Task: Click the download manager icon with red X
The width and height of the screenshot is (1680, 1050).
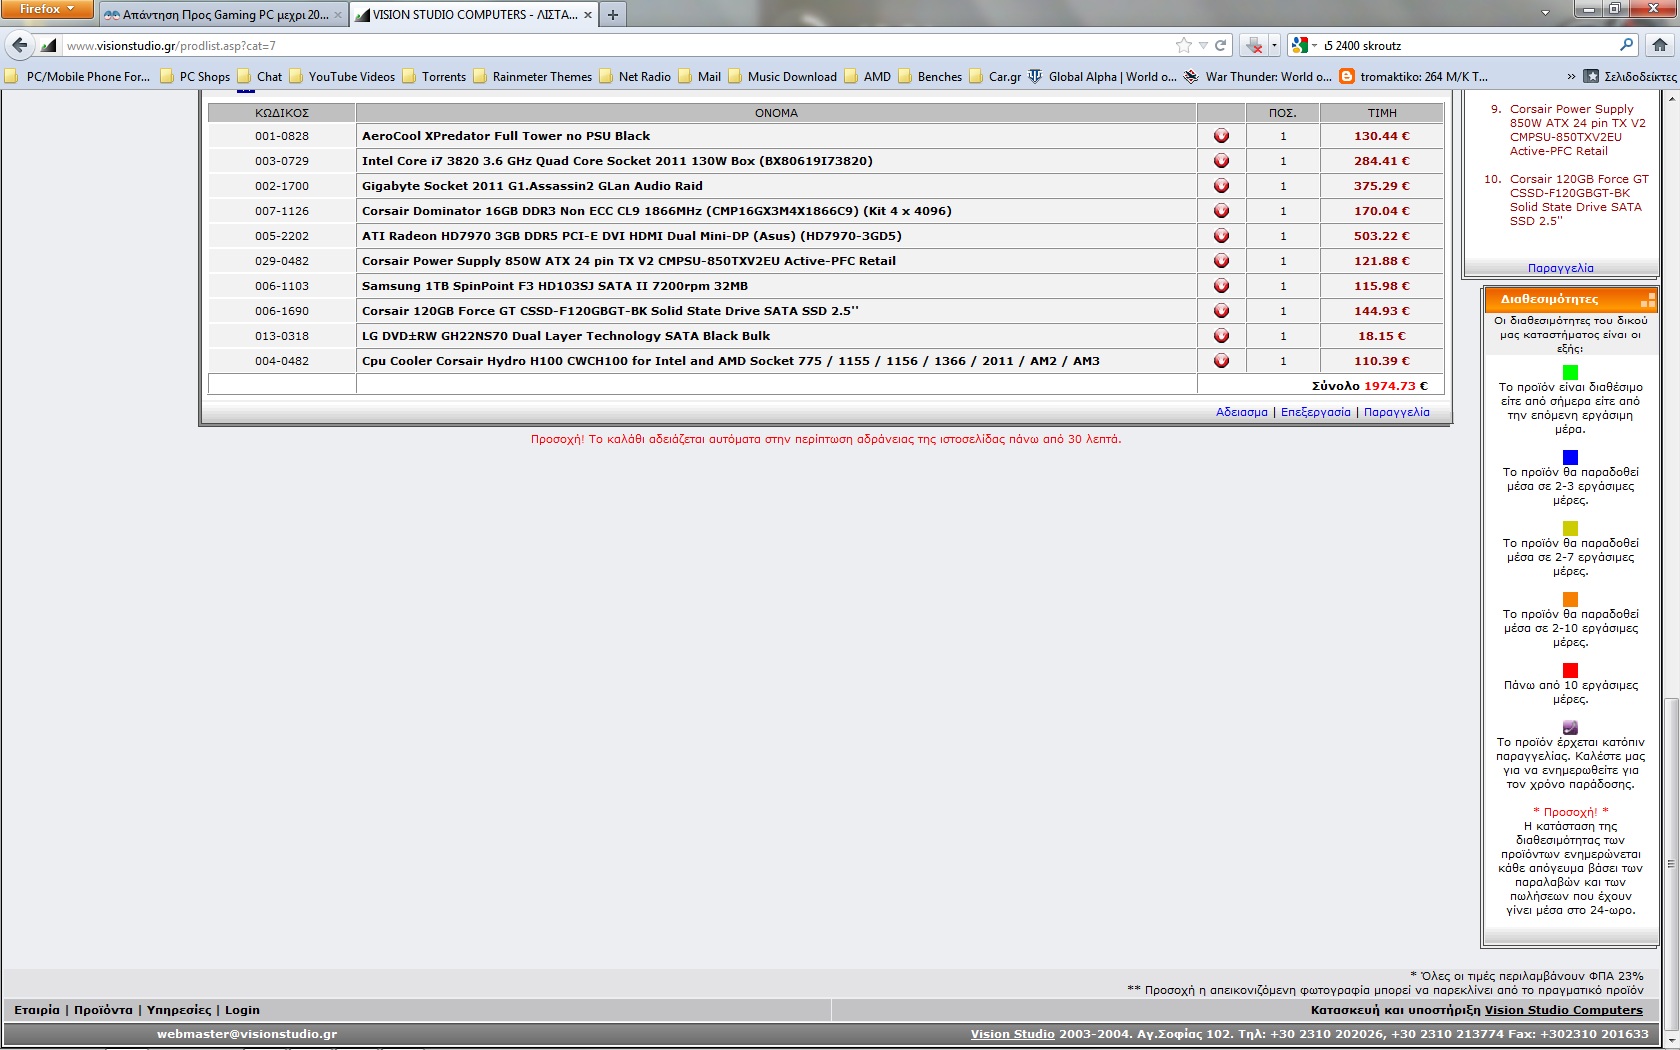Action: click(x=1254, y=45)
